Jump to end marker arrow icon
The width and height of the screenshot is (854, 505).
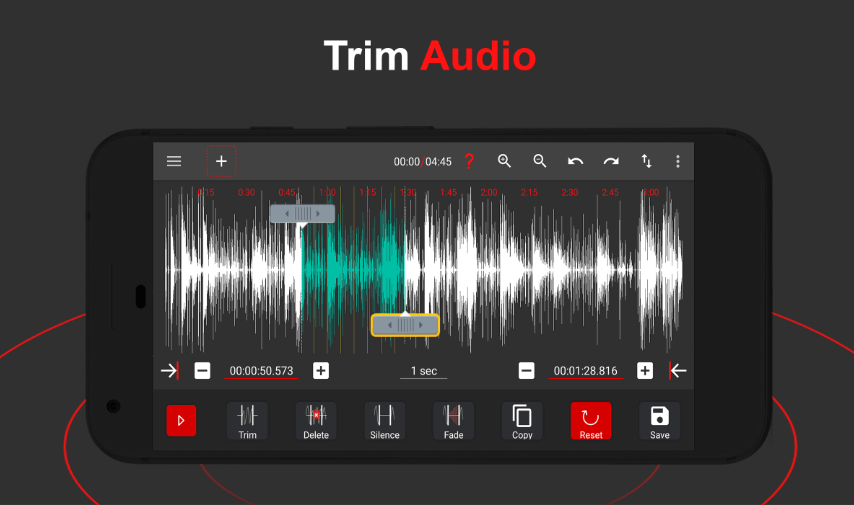[678, 371]
